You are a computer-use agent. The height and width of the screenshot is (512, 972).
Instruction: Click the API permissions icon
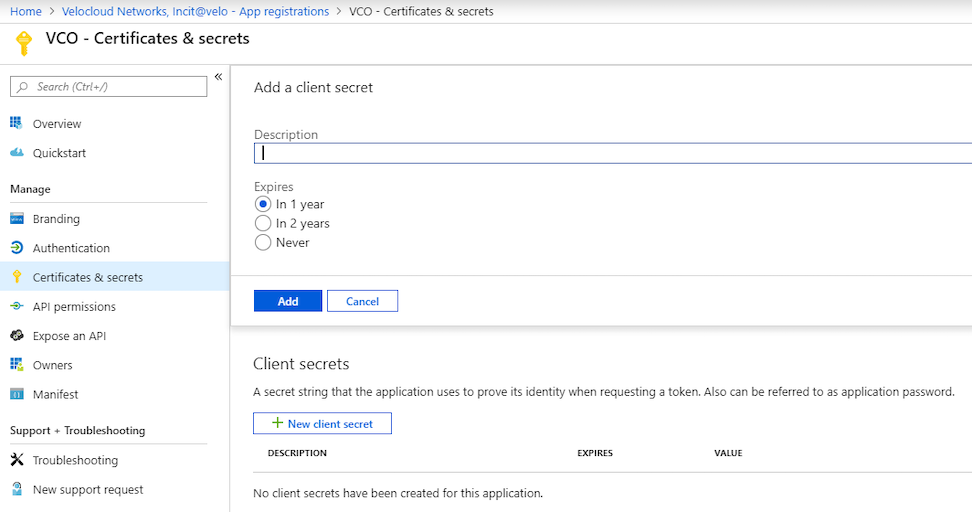coord(16,307)
